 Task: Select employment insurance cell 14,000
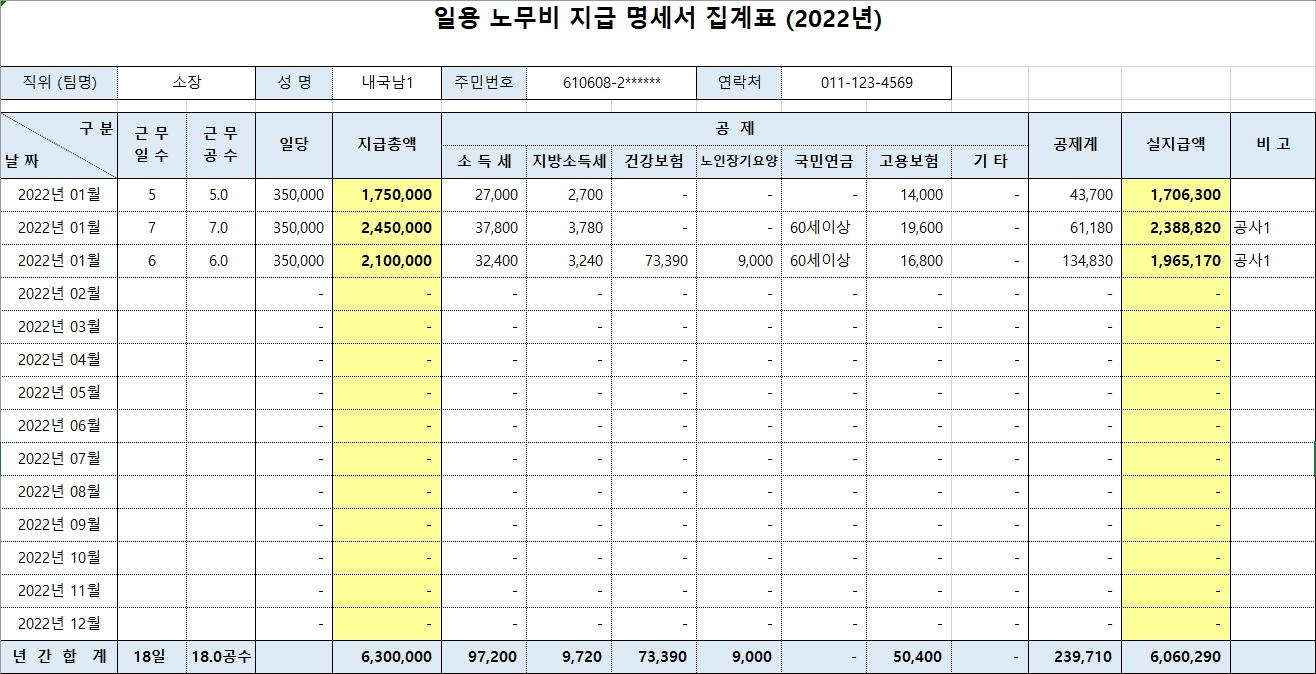(x=908, y=195)
